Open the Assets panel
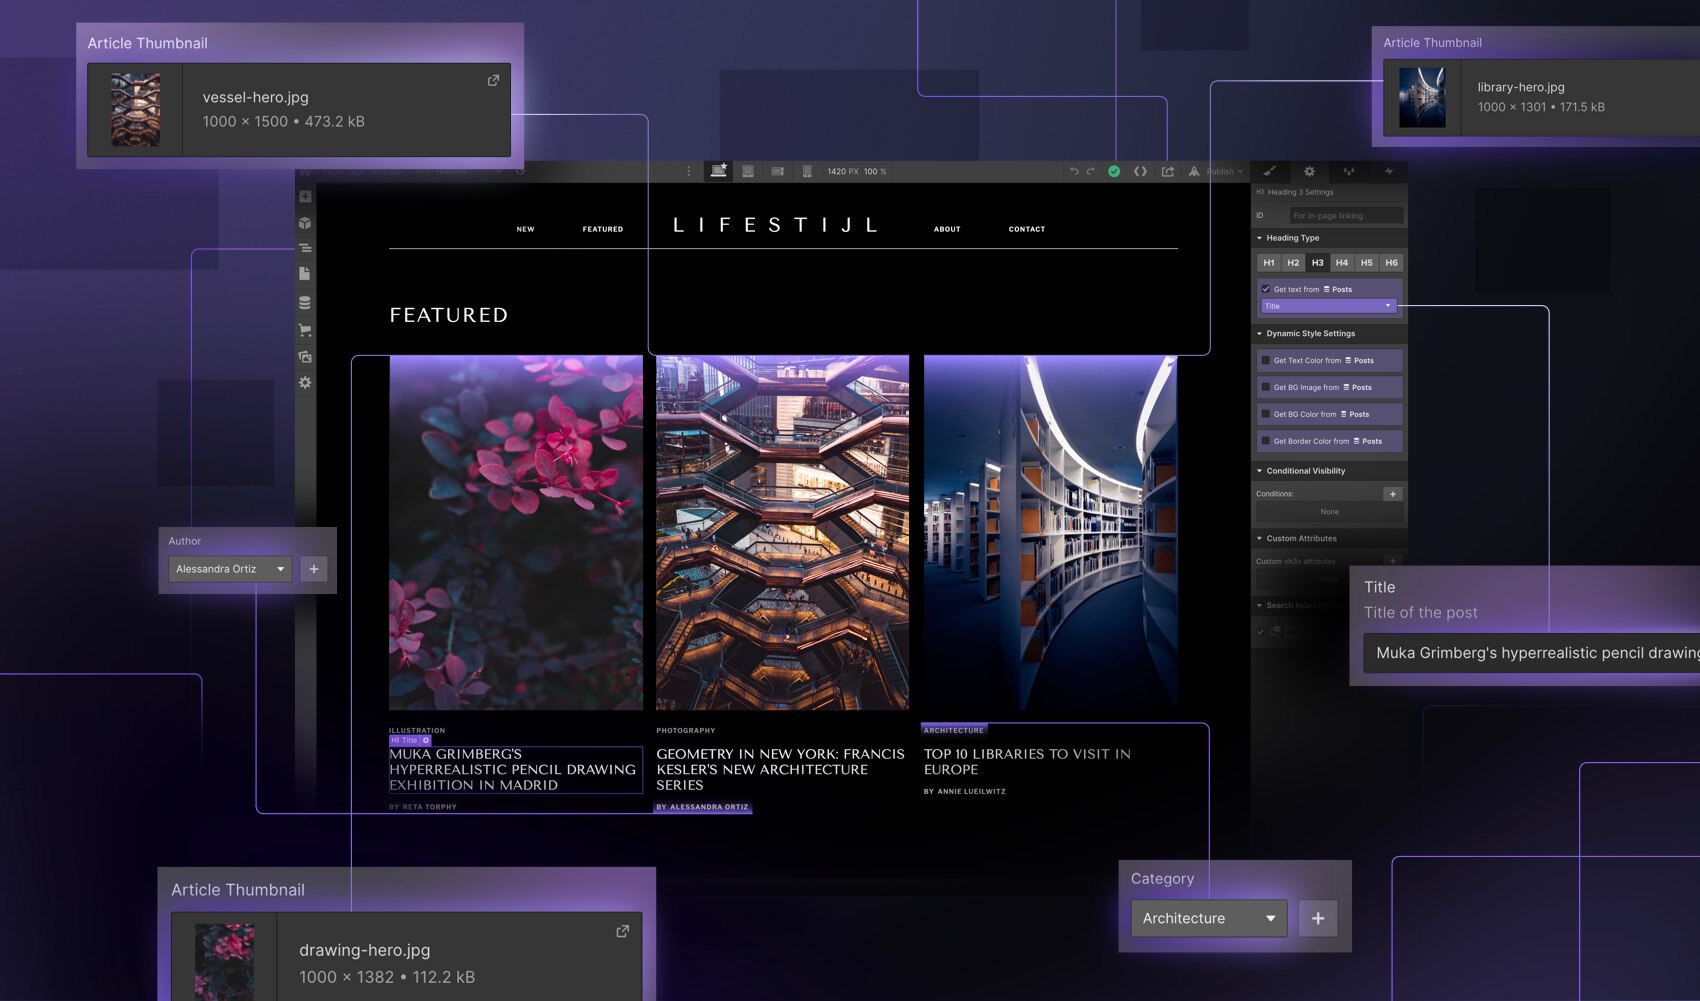The image size is (1700, 1001). 305,356
